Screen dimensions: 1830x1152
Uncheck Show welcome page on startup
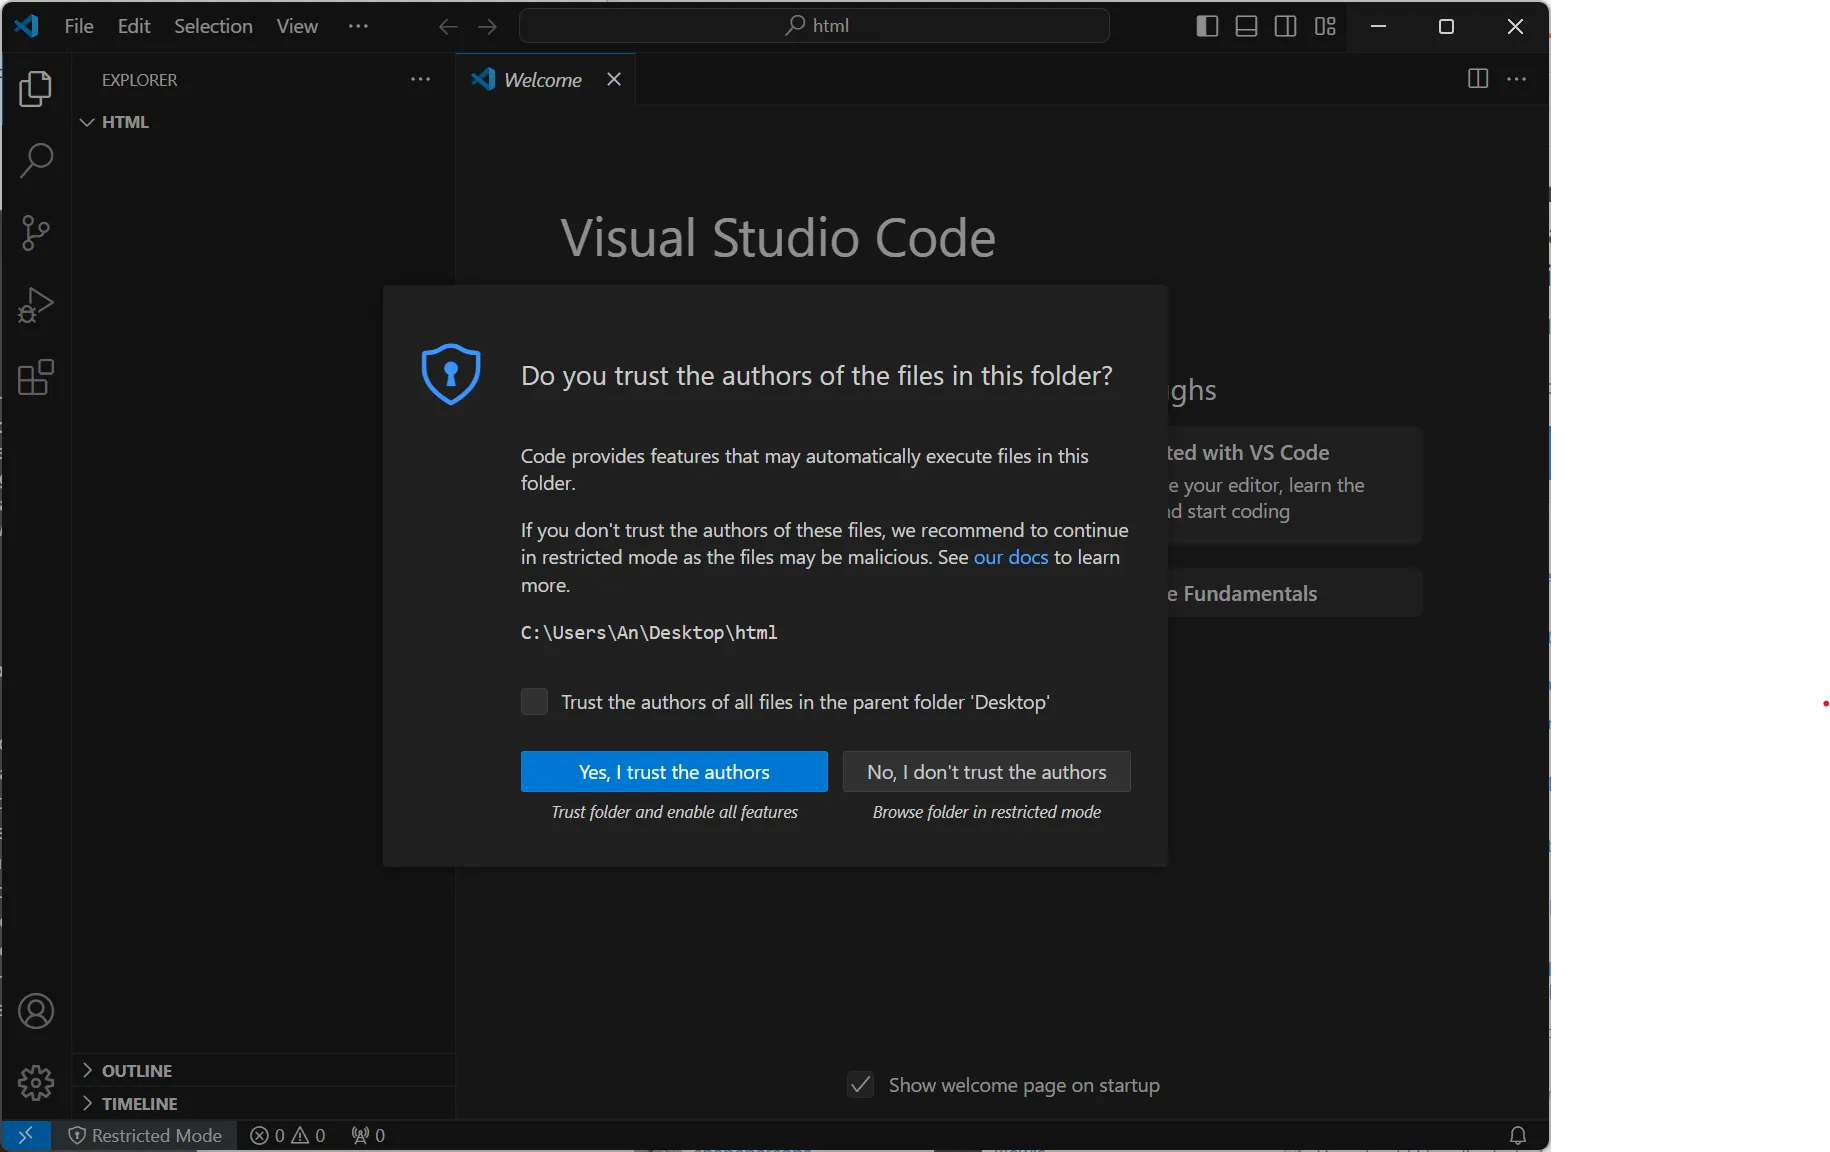point(860,1085)
